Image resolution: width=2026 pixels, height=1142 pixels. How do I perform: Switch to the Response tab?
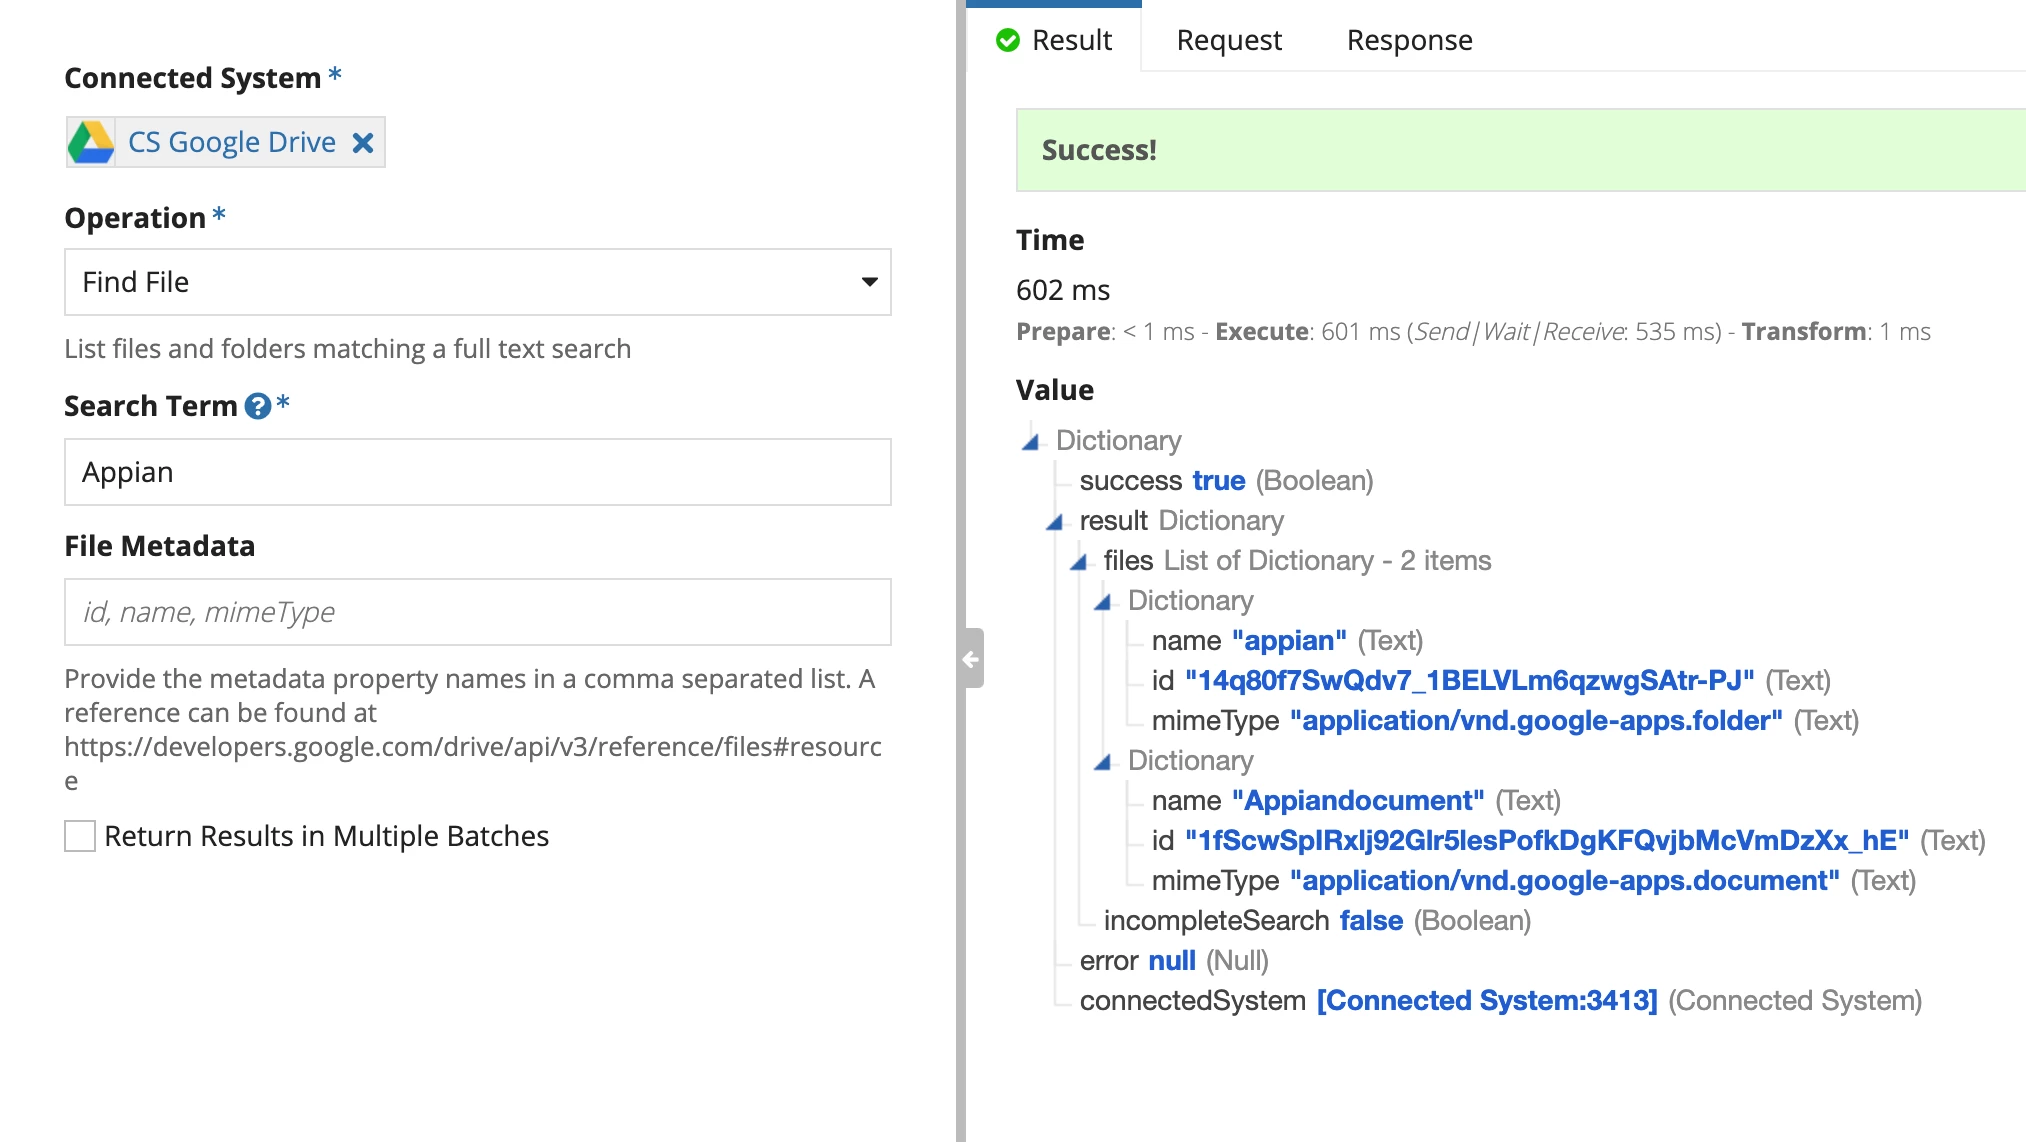click(x=1409, y=40)
